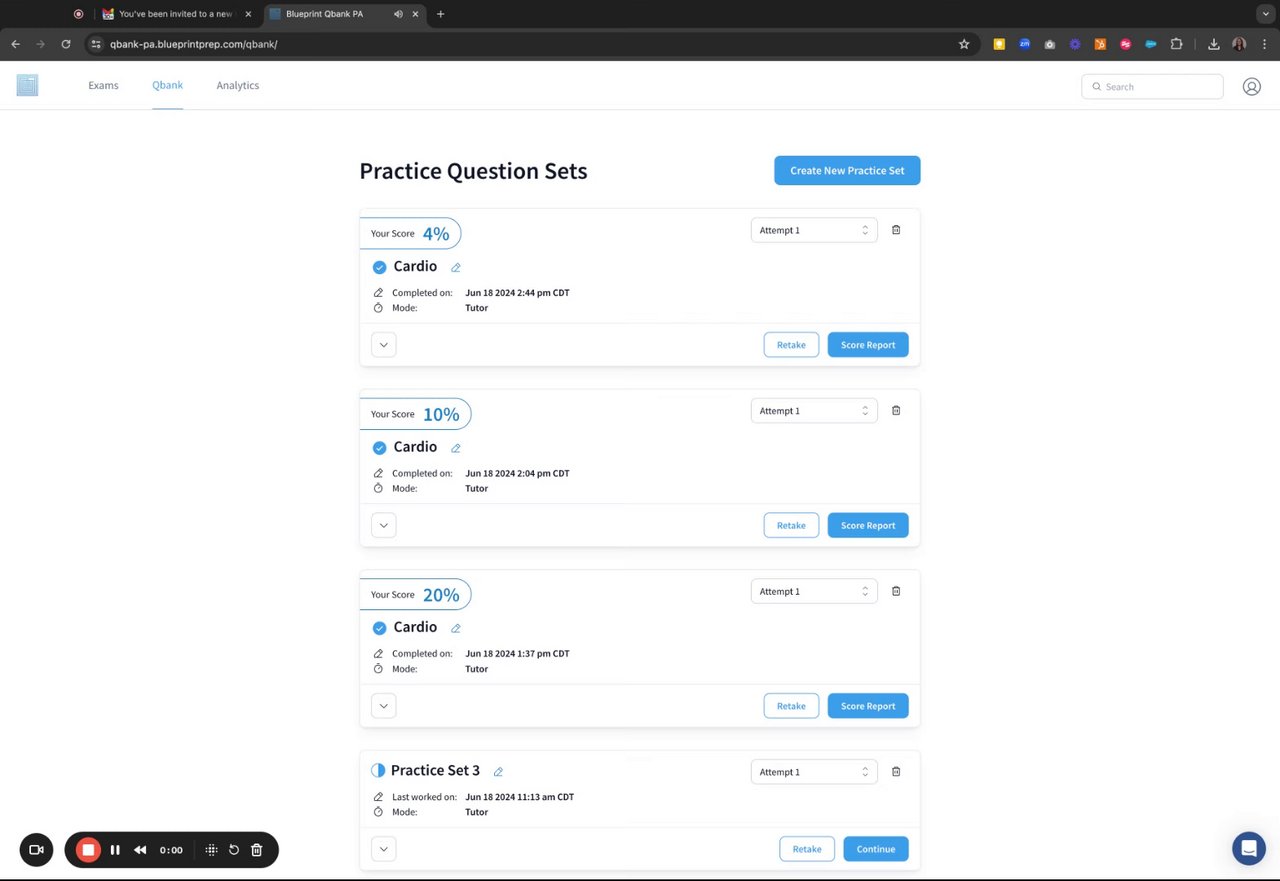This screenshot has height=881, width=1280.
Task: Continue Practice Set 3
Action: coord(875,849)
